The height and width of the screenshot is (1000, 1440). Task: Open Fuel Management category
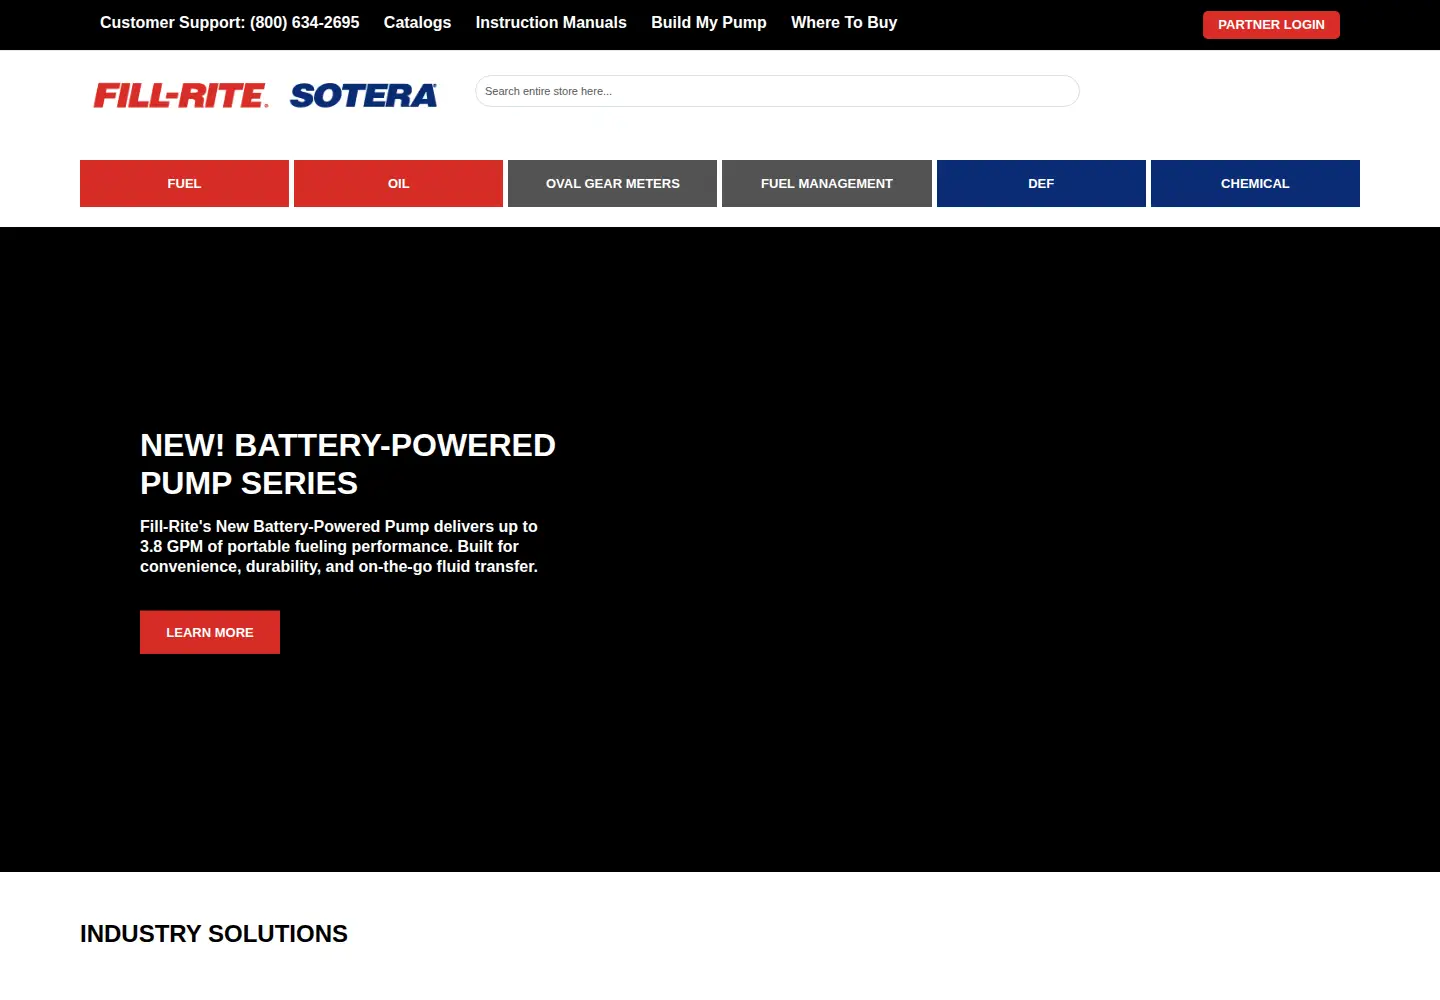[827, 184]
